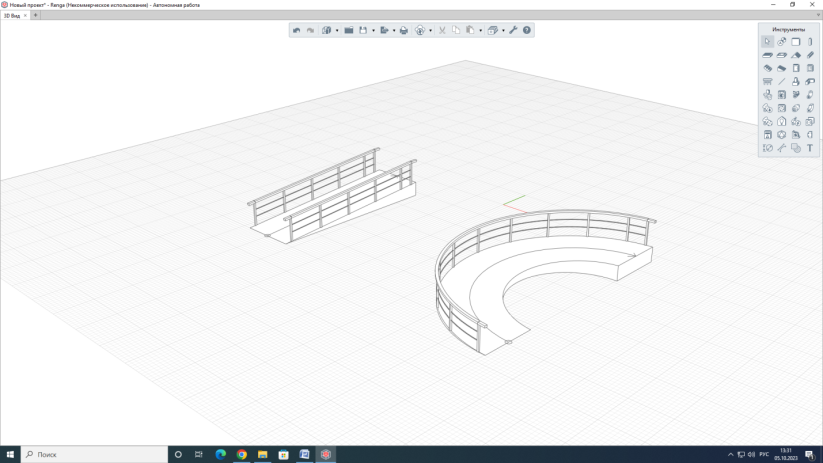Viewport: 823px width, 463px height.
Task: Open the notification center icon
Action: (x=809, y=455)
